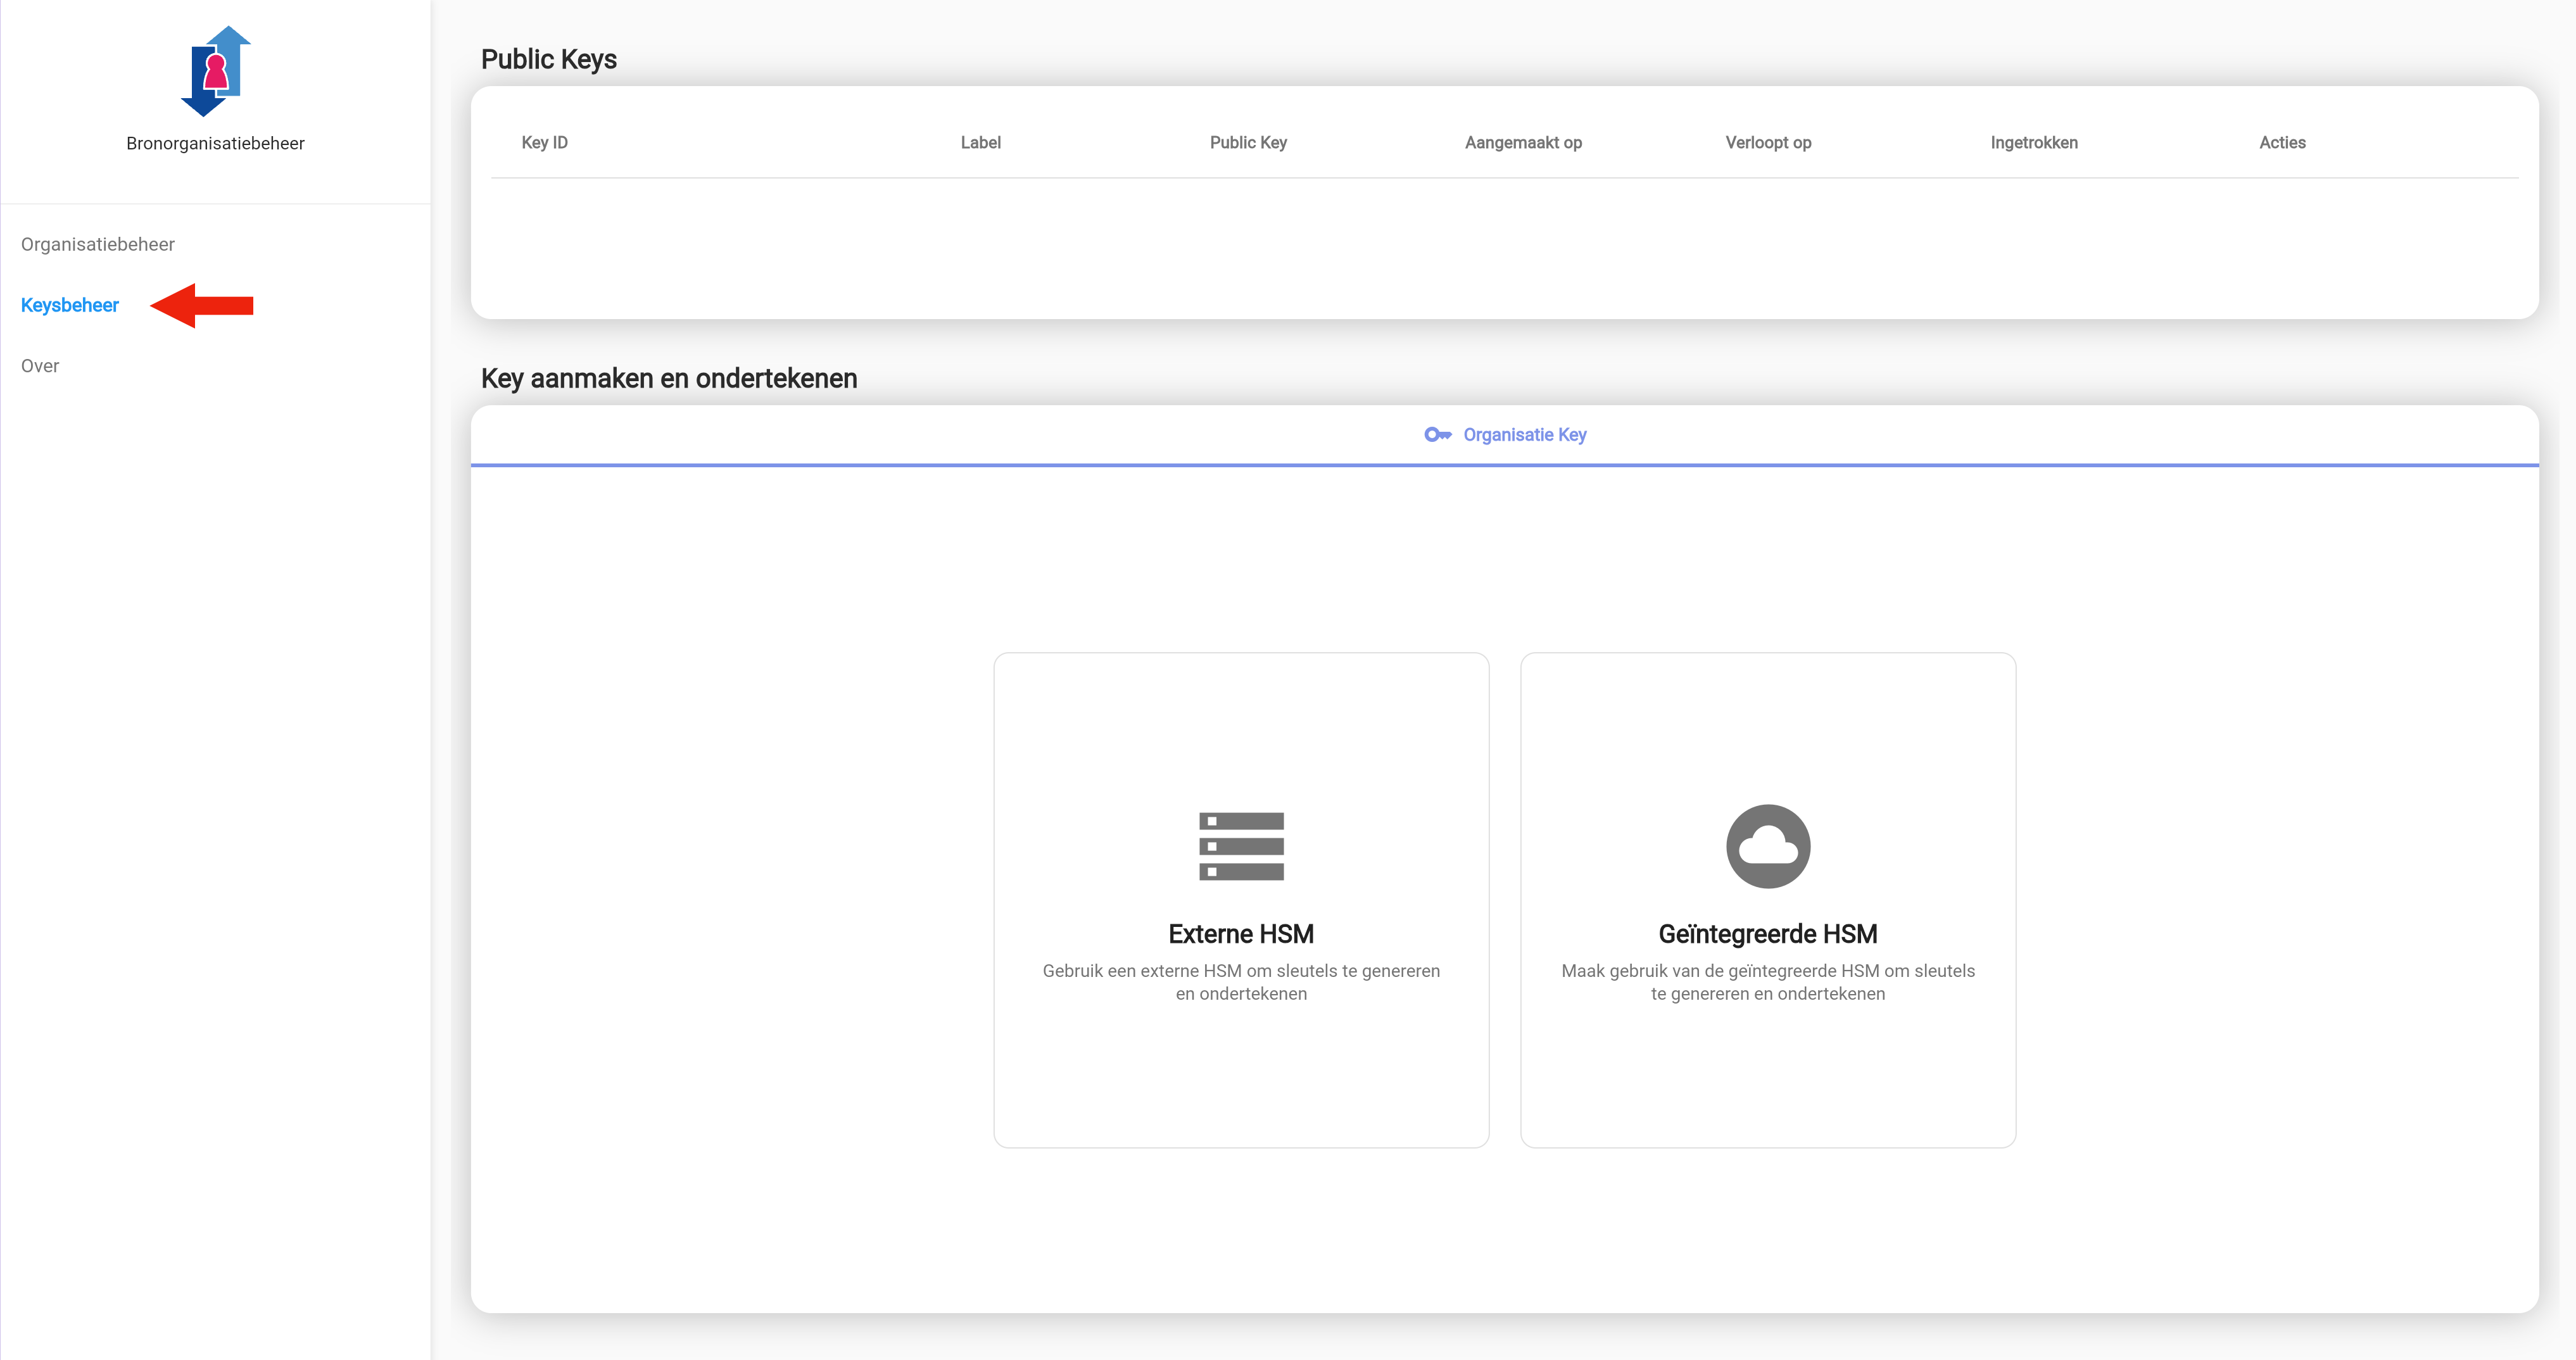Click the Acties column header
Screen dimensions: 2576x1360
coord(2282,142)
